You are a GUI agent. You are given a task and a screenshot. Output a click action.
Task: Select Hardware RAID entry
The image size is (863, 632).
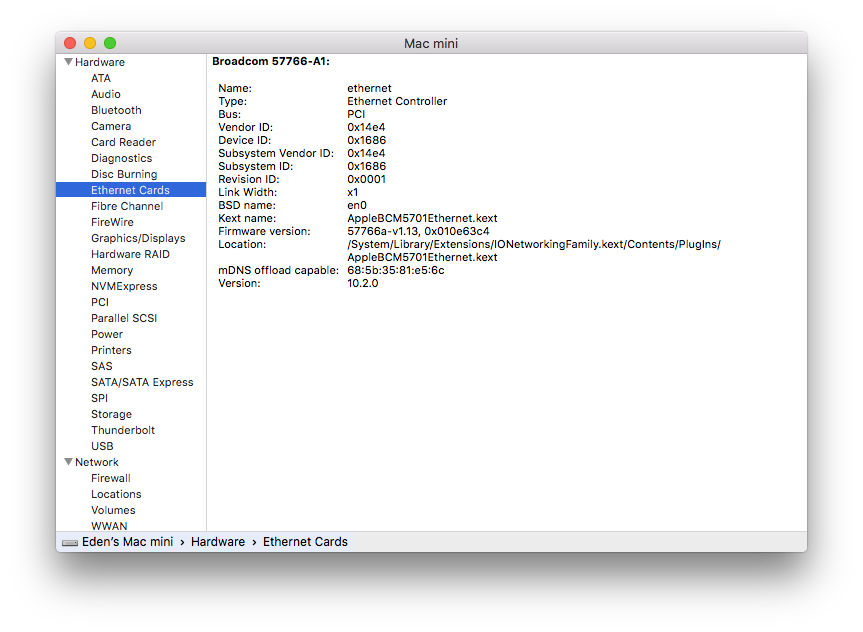pyautogui.click(x=130, y=254)
